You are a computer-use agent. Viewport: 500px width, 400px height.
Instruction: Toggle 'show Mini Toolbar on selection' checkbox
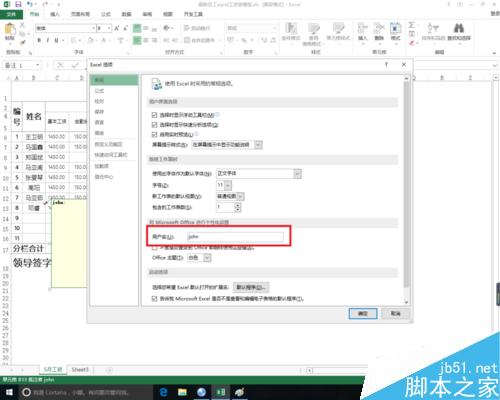(x=154, y=115)
